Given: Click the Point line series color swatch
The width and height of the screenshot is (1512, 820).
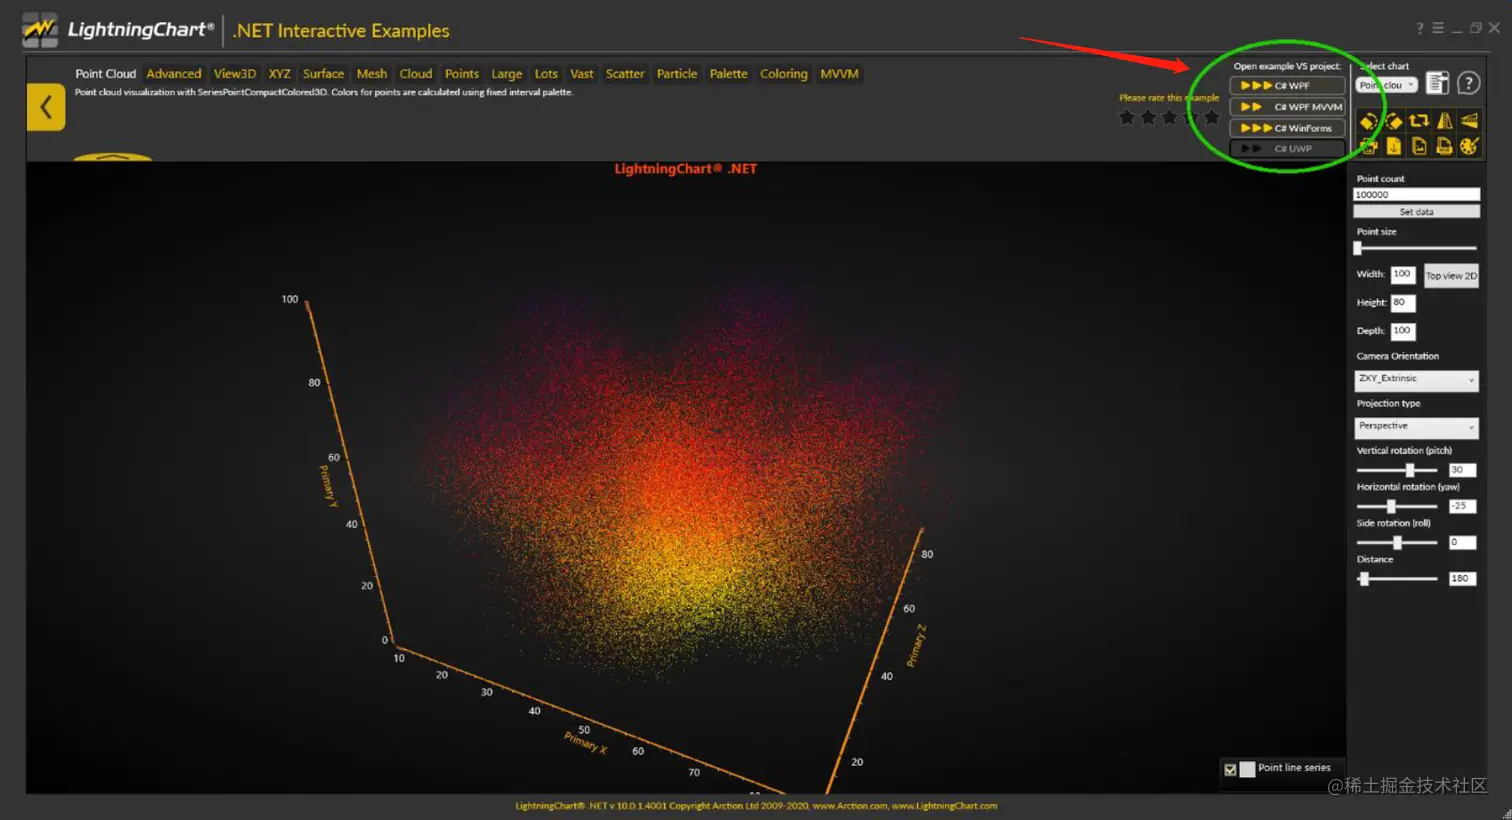Looking at the screenshot, I should point(1247,769).
